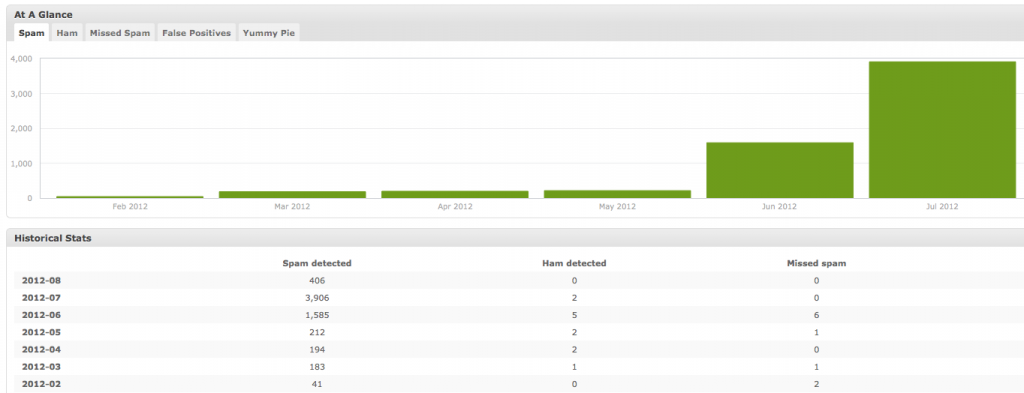
Task: Click the Missed spam column header
Action: pos(816,263)
